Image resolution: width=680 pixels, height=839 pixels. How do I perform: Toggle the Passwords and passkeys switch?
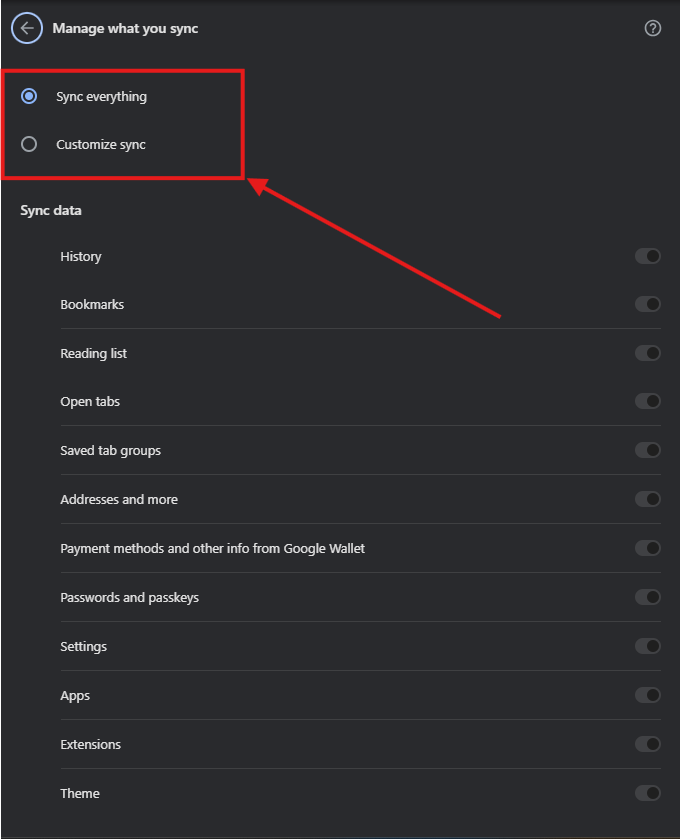647,597
